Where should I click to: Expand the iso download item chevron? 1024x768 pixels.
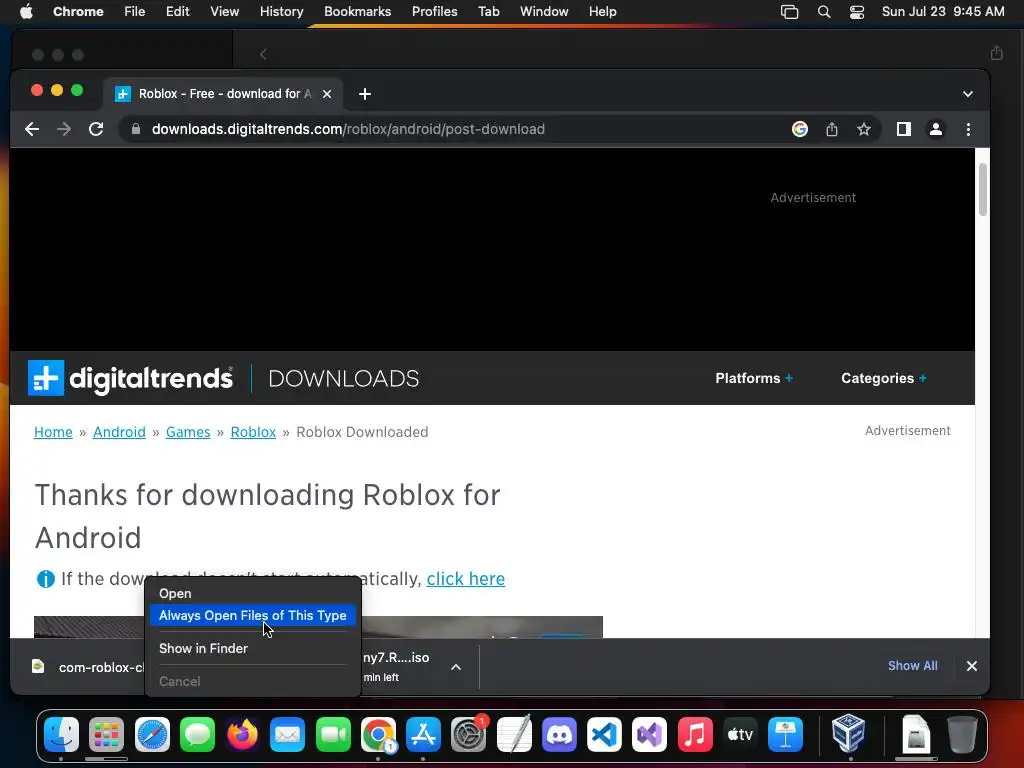click(x=456, y=667)
